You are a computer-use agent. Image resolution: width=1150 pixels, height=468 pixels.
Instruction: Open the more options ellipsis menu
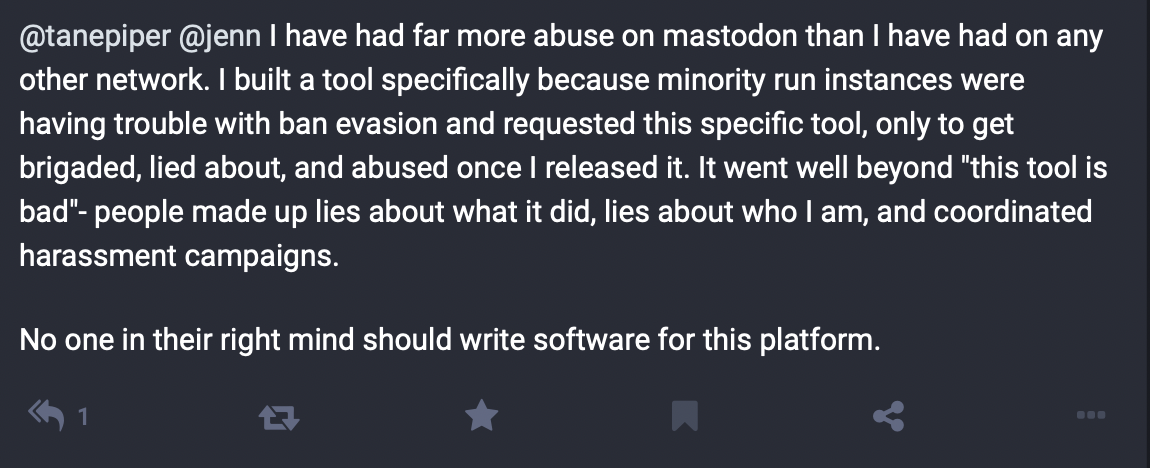(x=1091, y=415)
